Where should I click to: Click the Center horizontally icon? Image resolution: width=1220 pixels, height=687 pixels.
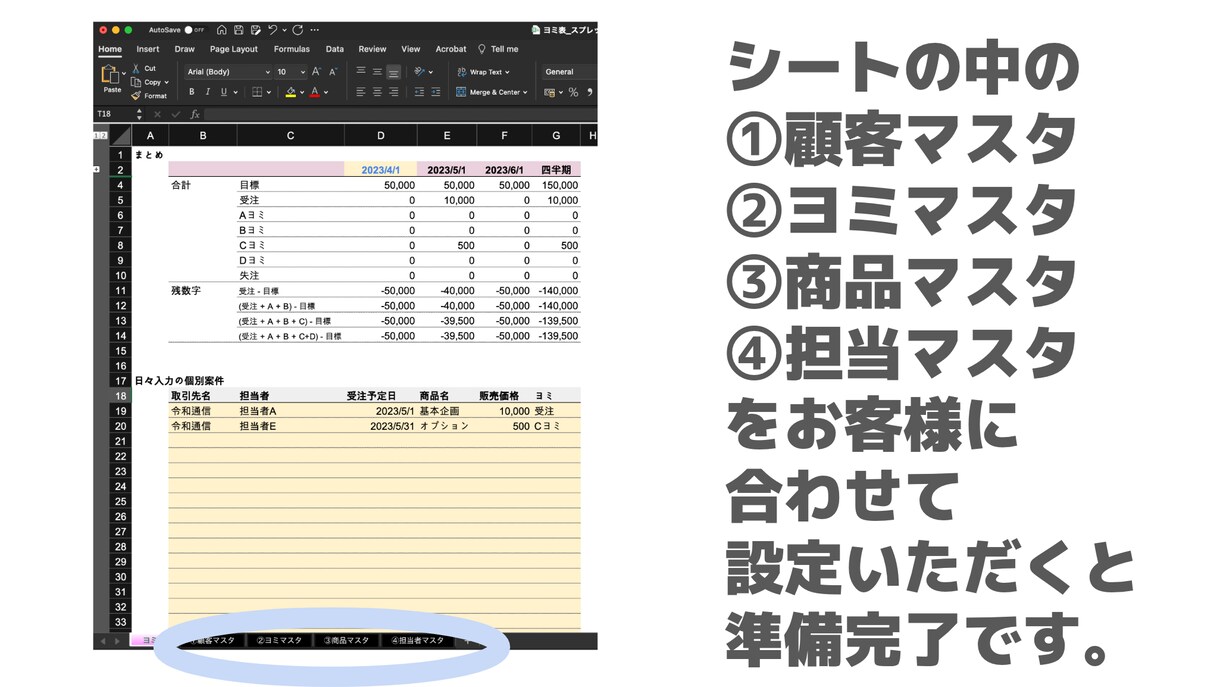(377, 92)
